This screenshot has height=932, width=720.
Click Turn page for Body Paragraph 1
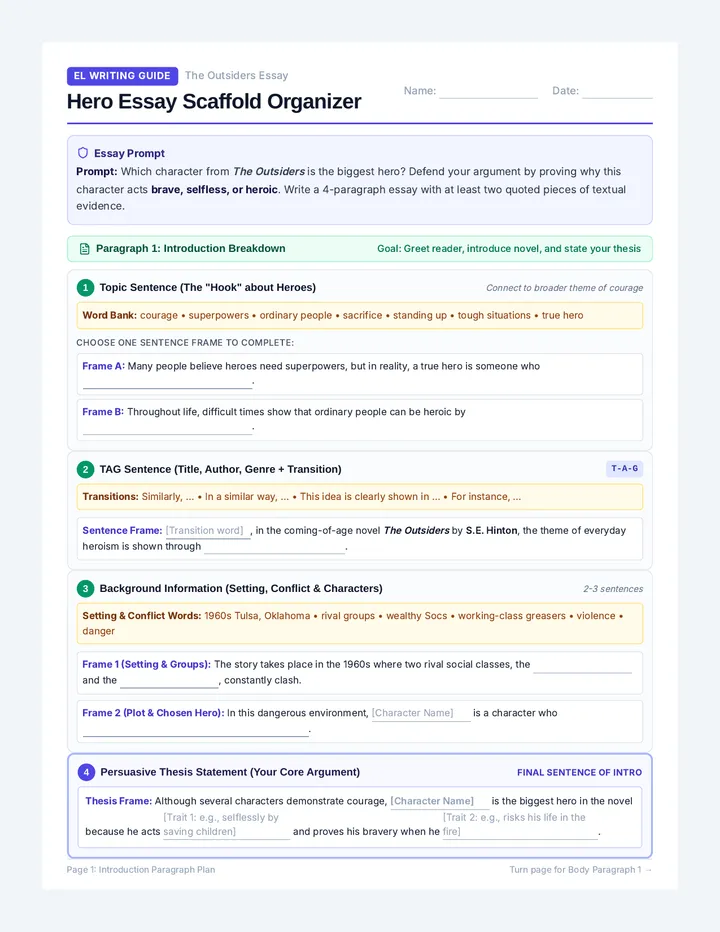pos(580,870)
